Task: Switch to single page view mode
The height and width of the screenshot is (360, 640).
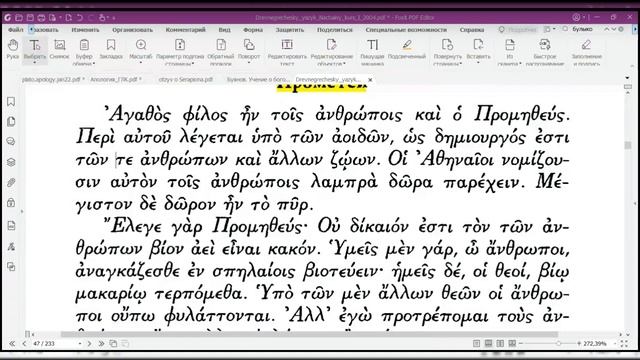Action: pos(476,344)
